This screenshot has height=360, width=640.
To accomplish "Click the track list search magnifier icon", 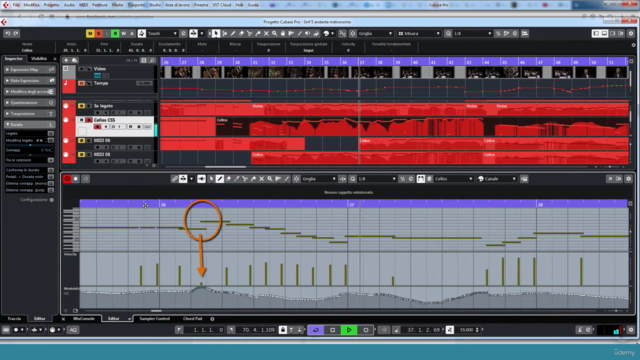I will pyautogui.click(x=152, y=60).
